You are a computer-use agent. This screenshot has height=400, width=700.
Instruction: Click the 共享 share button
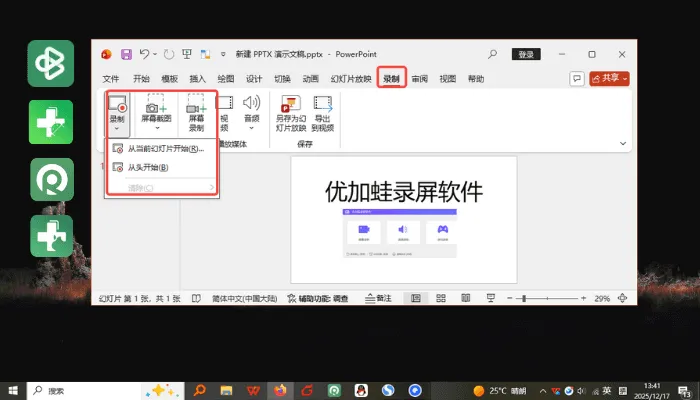click(609, 79)
